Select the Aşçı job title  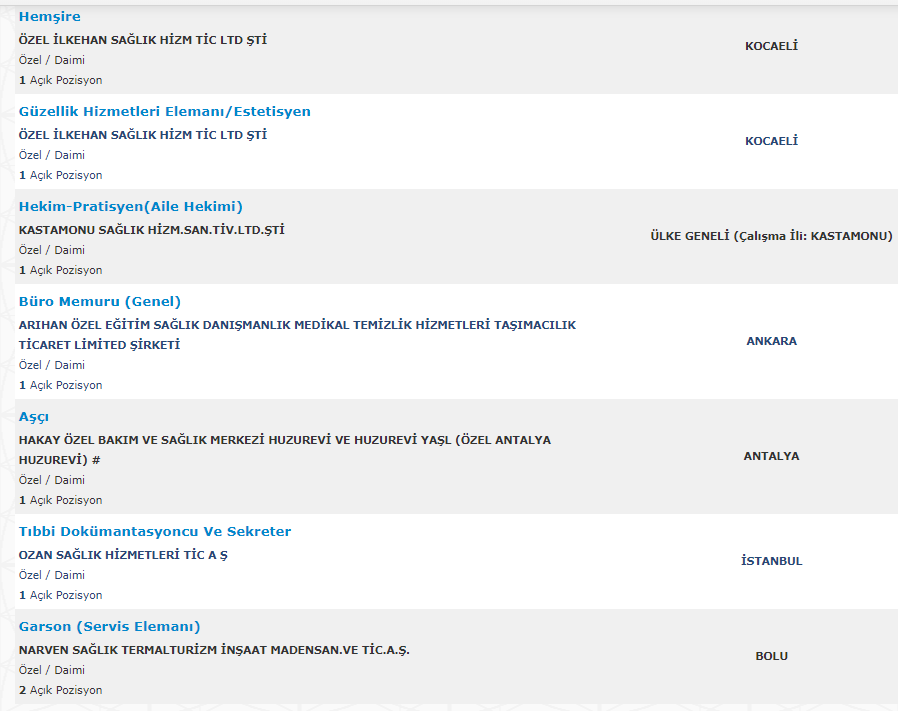(34, 417)
